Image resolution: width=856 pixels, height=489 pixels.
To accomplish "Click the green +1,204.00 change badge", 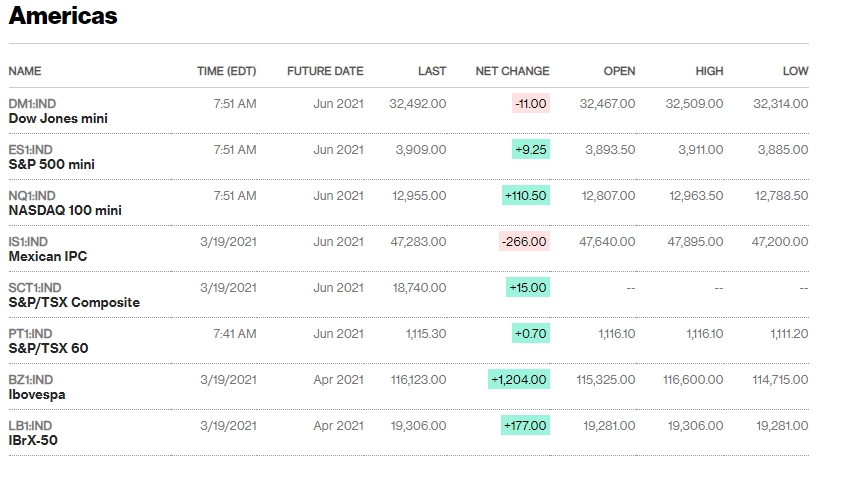I will pyautogui.click(x=519, y=379).
